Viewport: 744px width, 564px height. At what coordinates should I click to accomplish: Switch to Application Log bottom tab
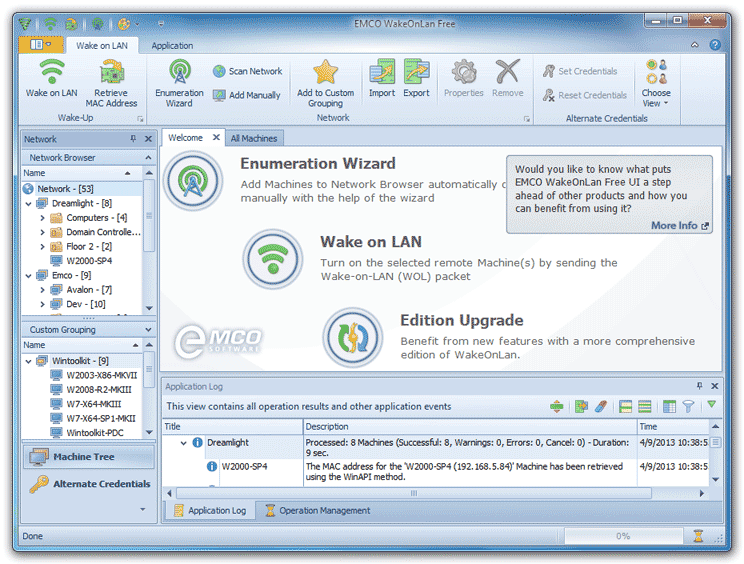click(211, 510)
